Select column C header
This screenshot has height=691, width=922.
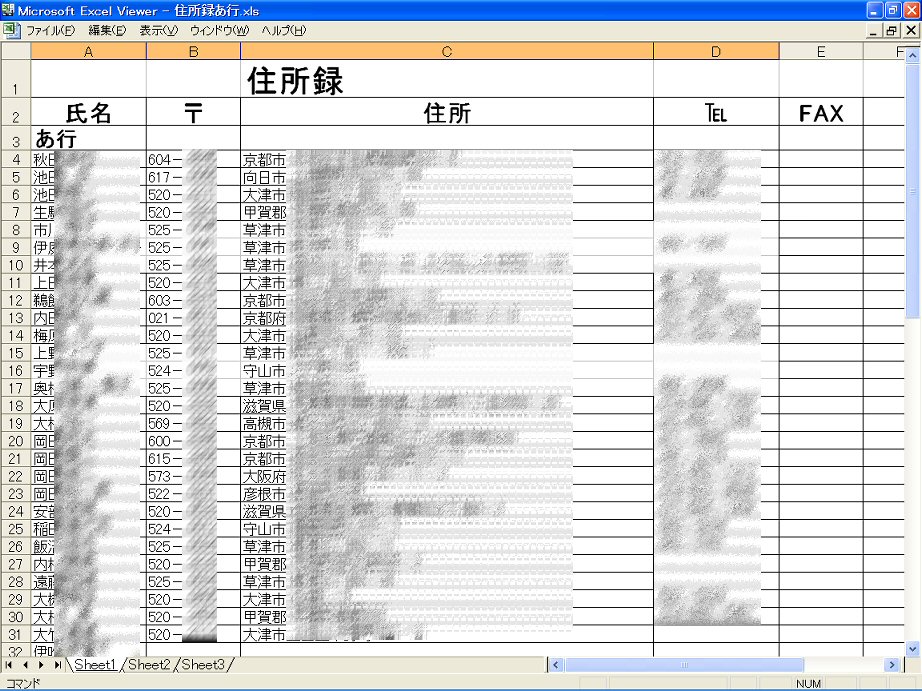pyautogui.click(x=446, y=51)
